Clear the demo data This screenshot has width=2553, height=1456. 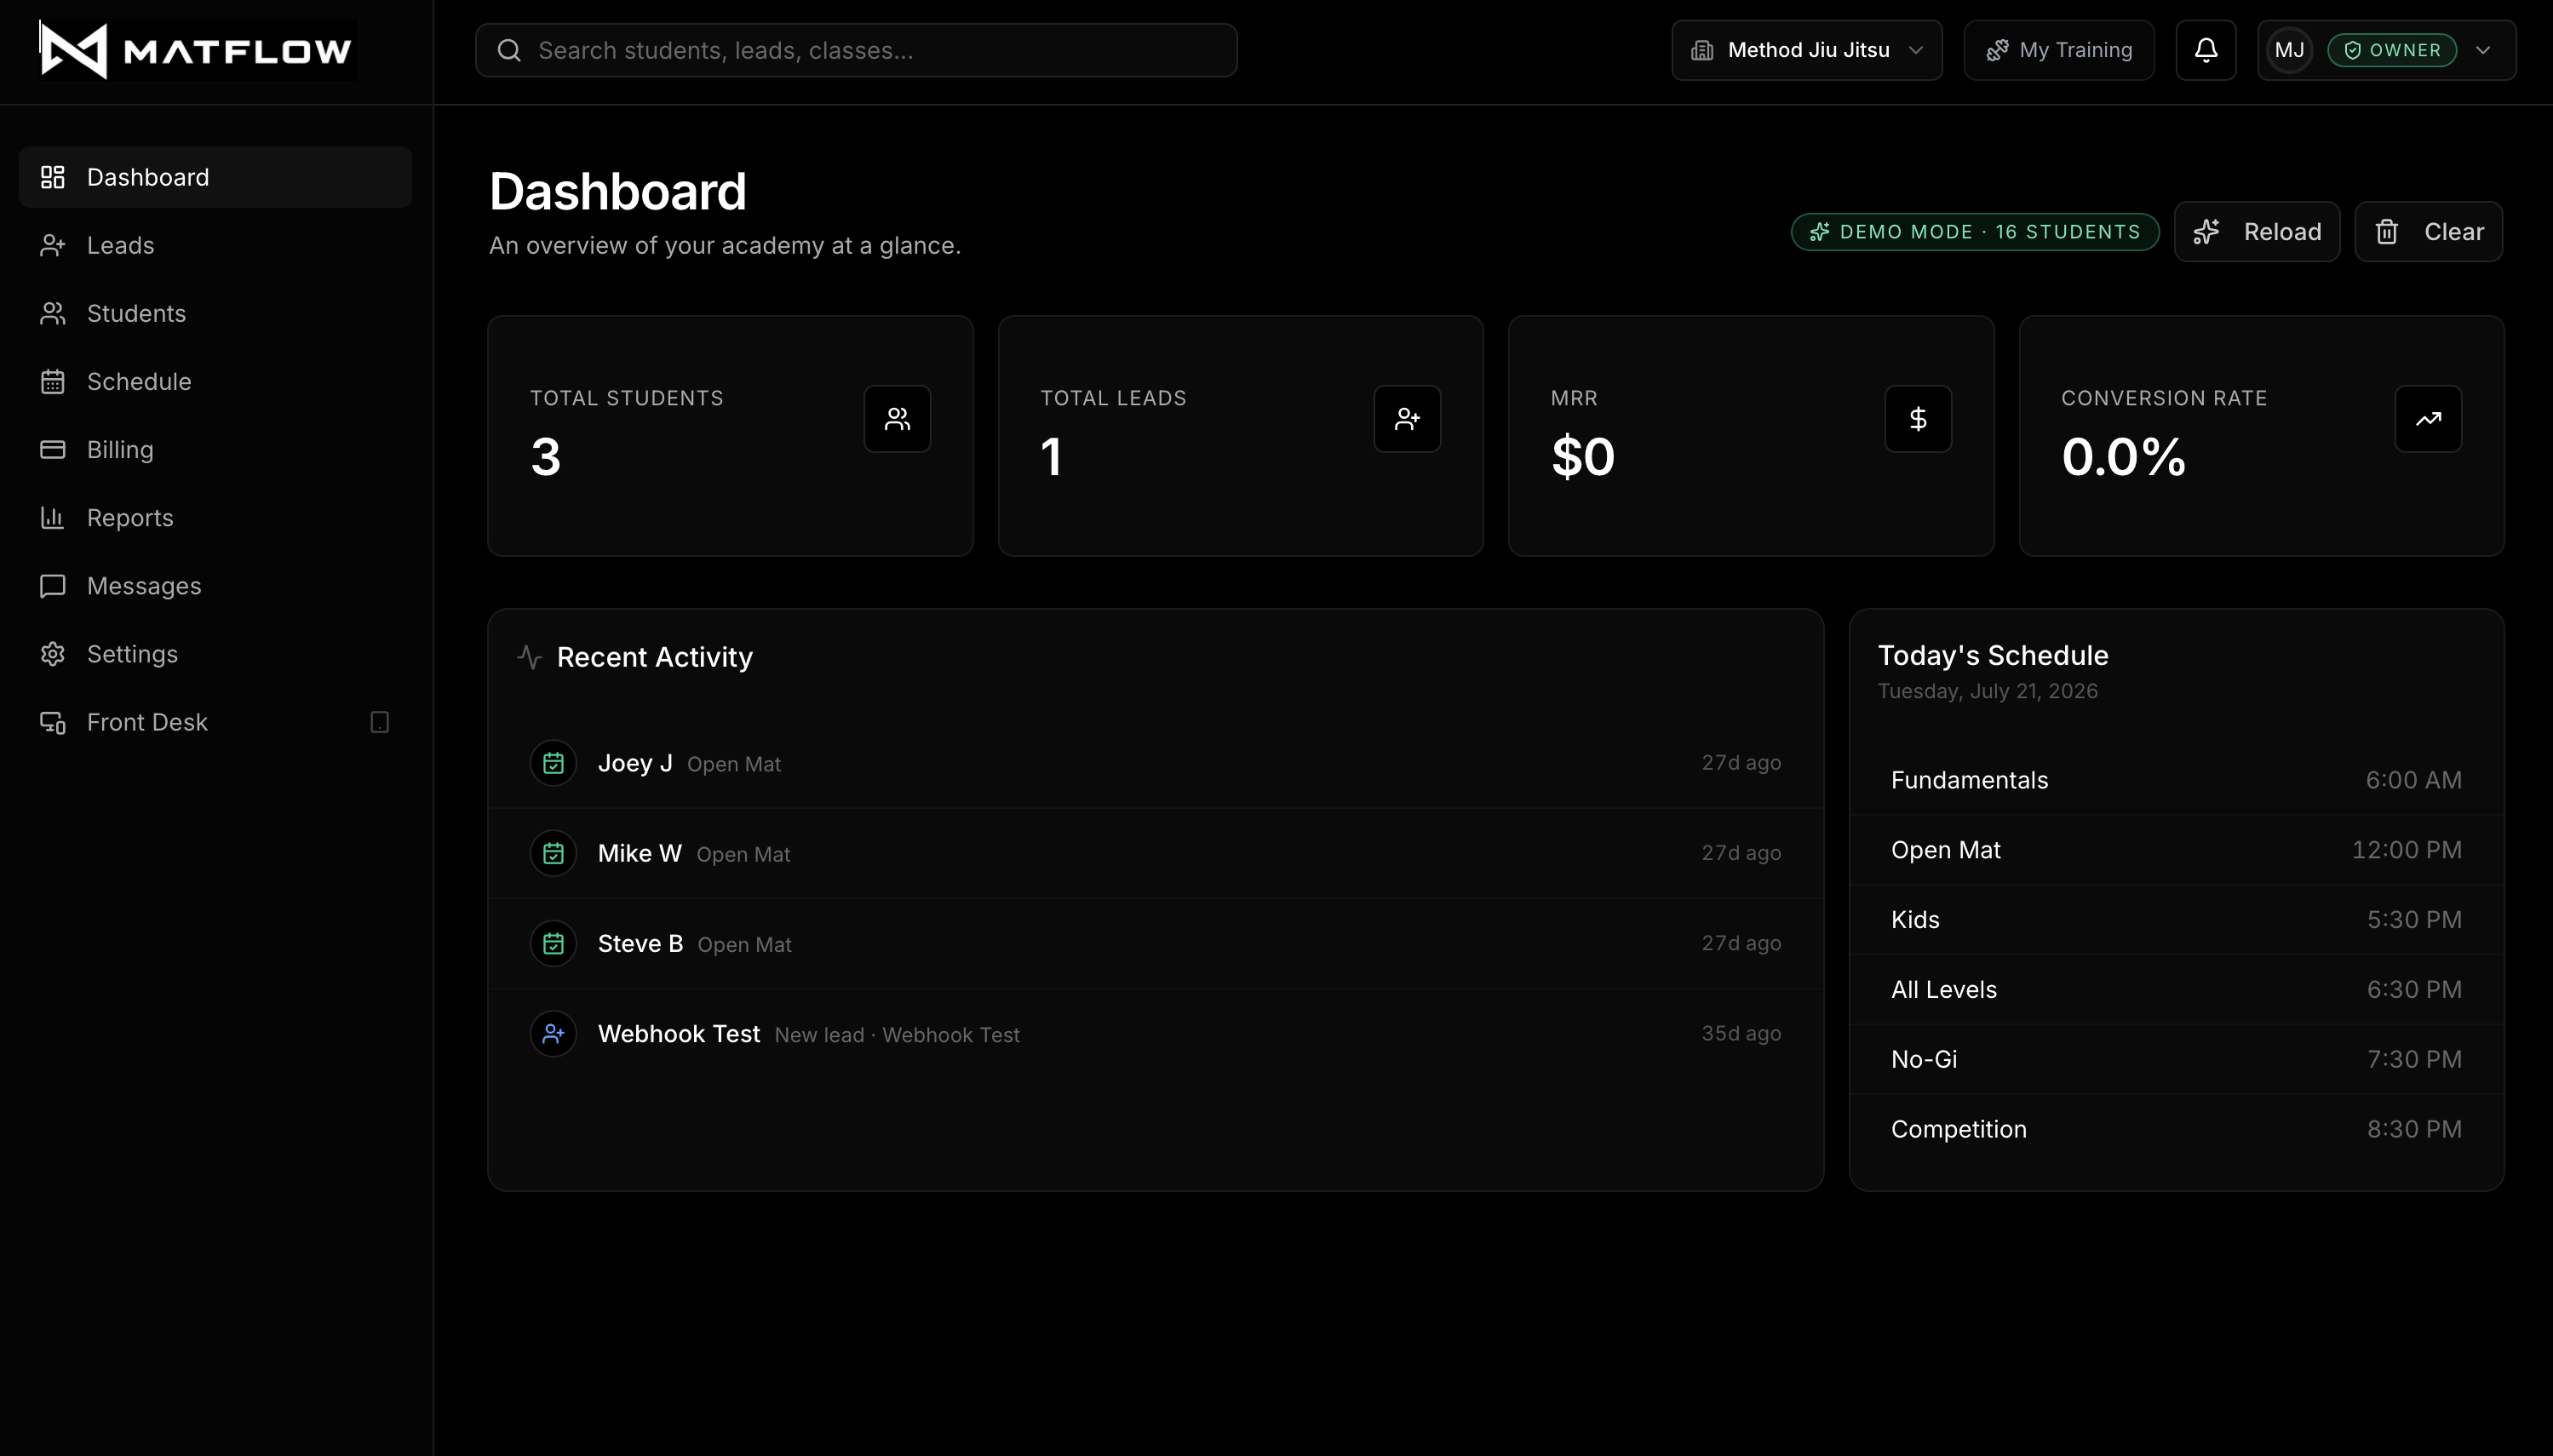pyautogui.click(x=2428, y=231)
